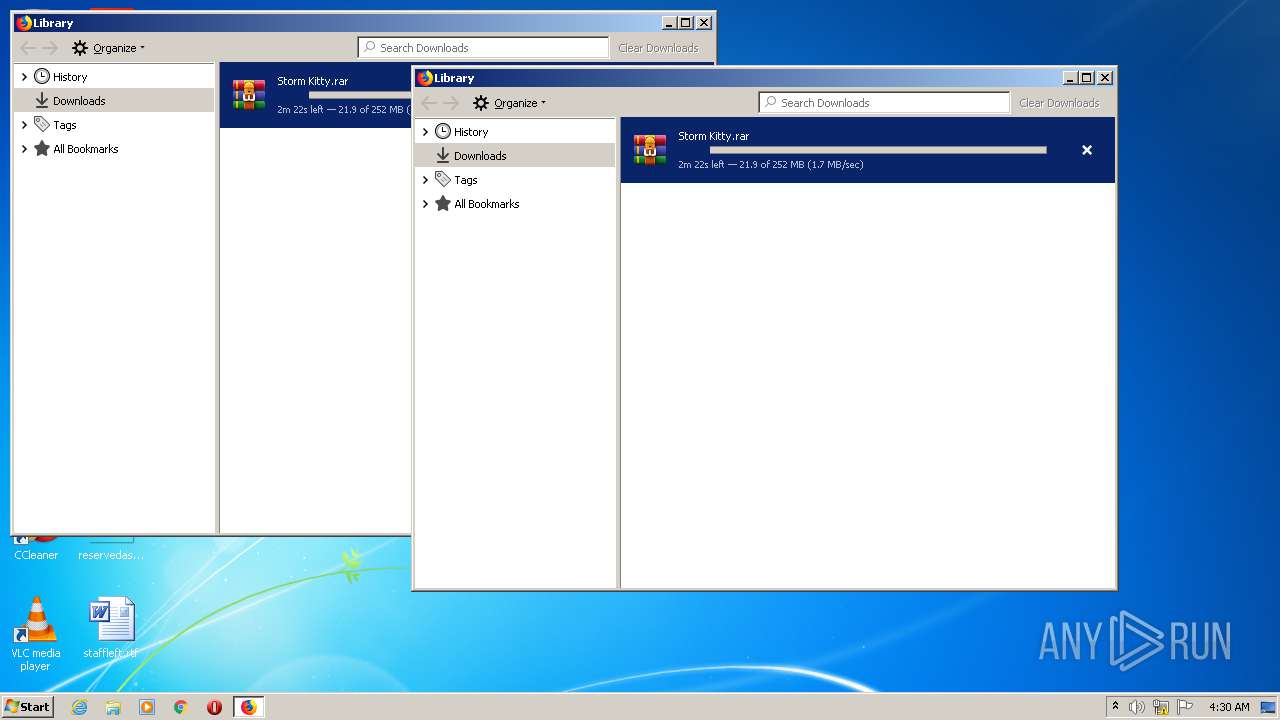
Task: Click network icon in system tray
Action: 1161,707
